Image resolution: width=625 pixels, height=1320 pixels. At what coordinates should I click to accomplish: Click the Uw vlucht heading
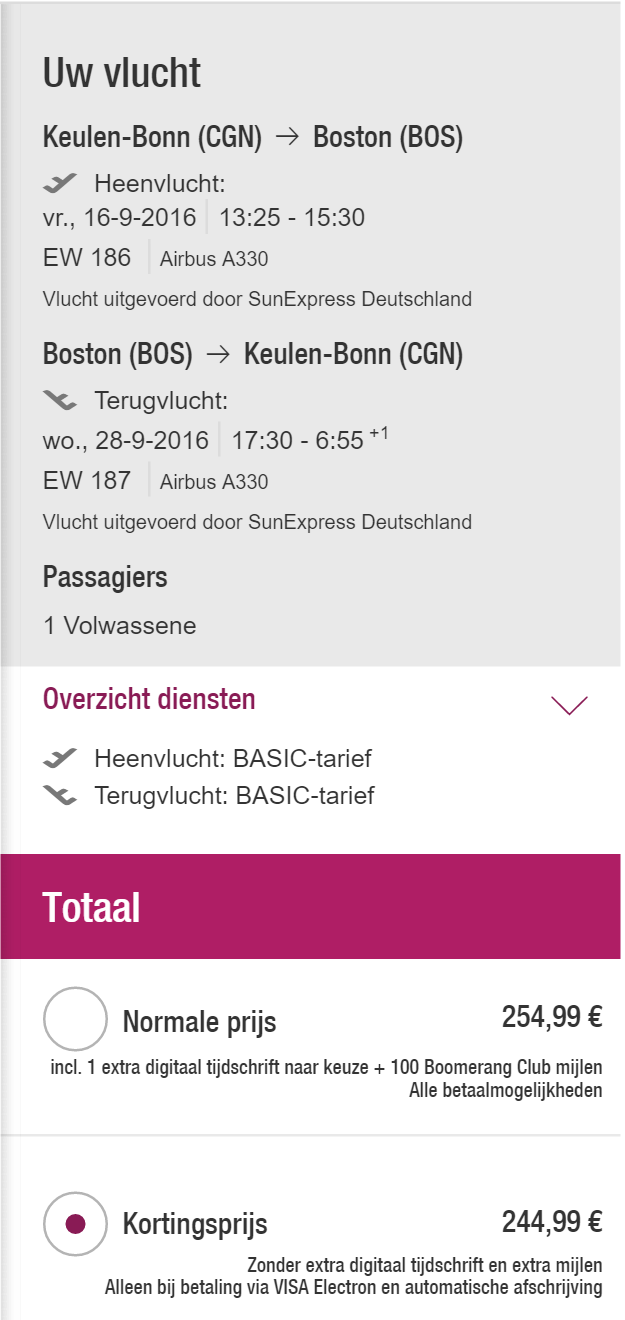tap(122, 73)
